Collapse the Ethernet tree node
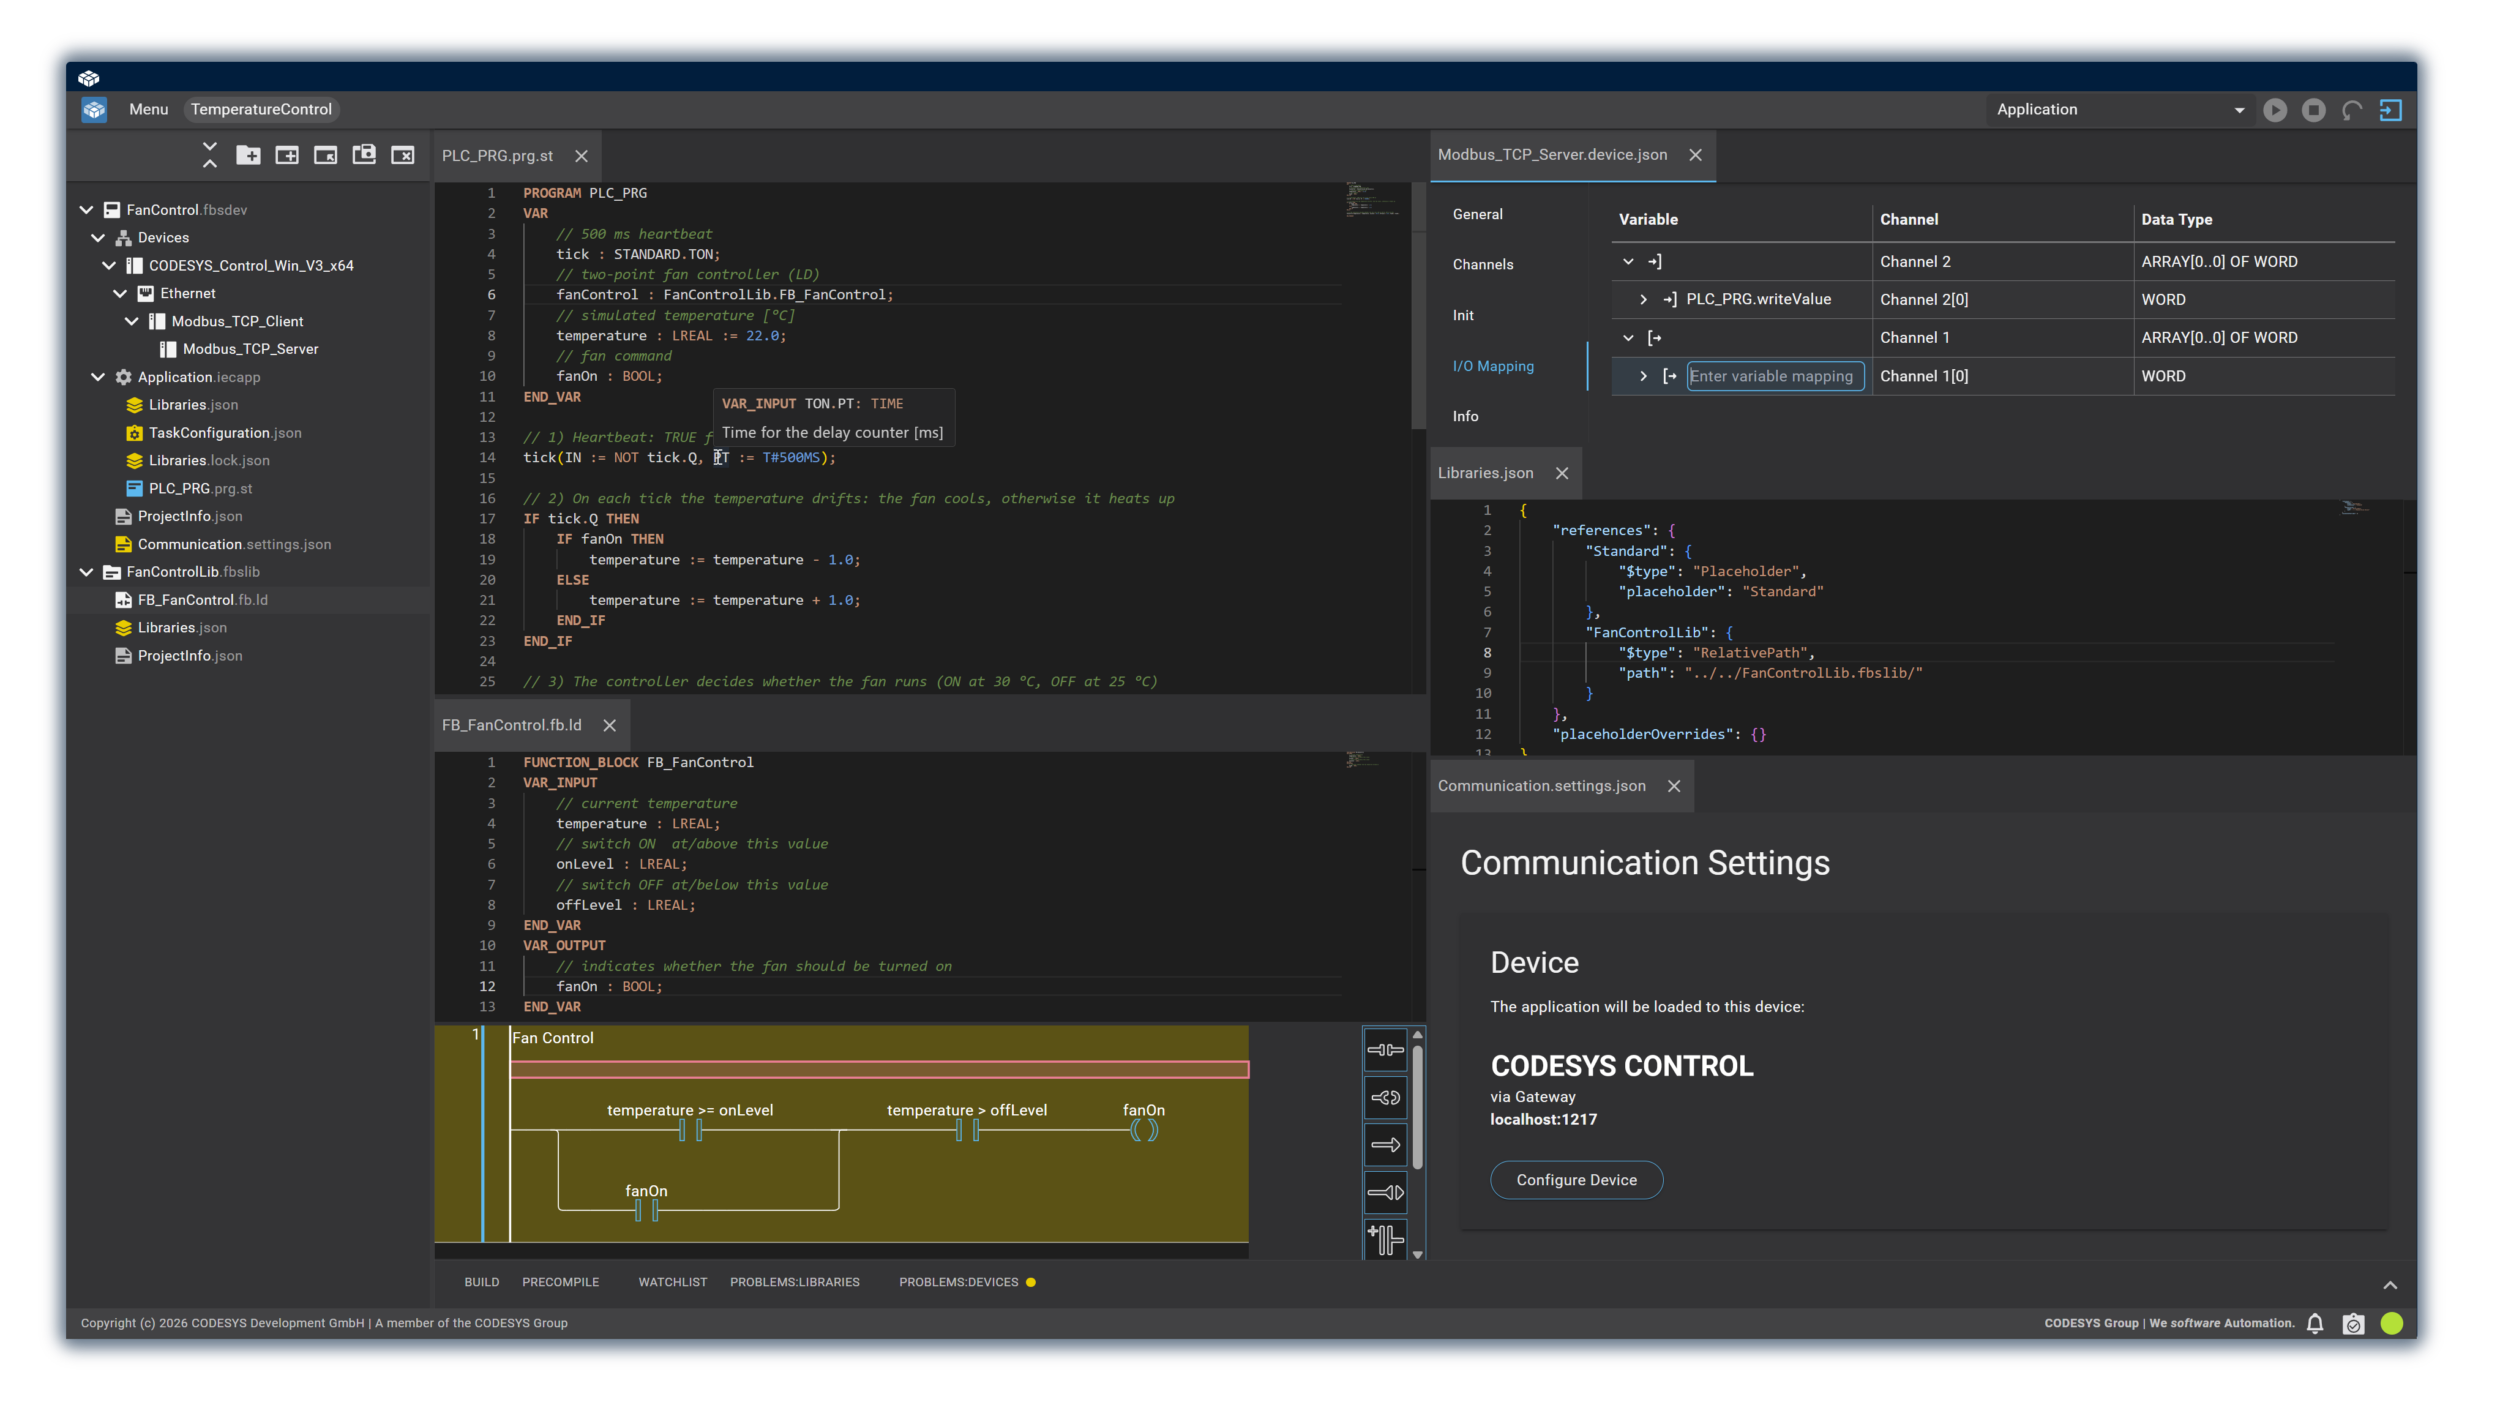This screenshot has height=1413, width=2500. coord(120,294)
